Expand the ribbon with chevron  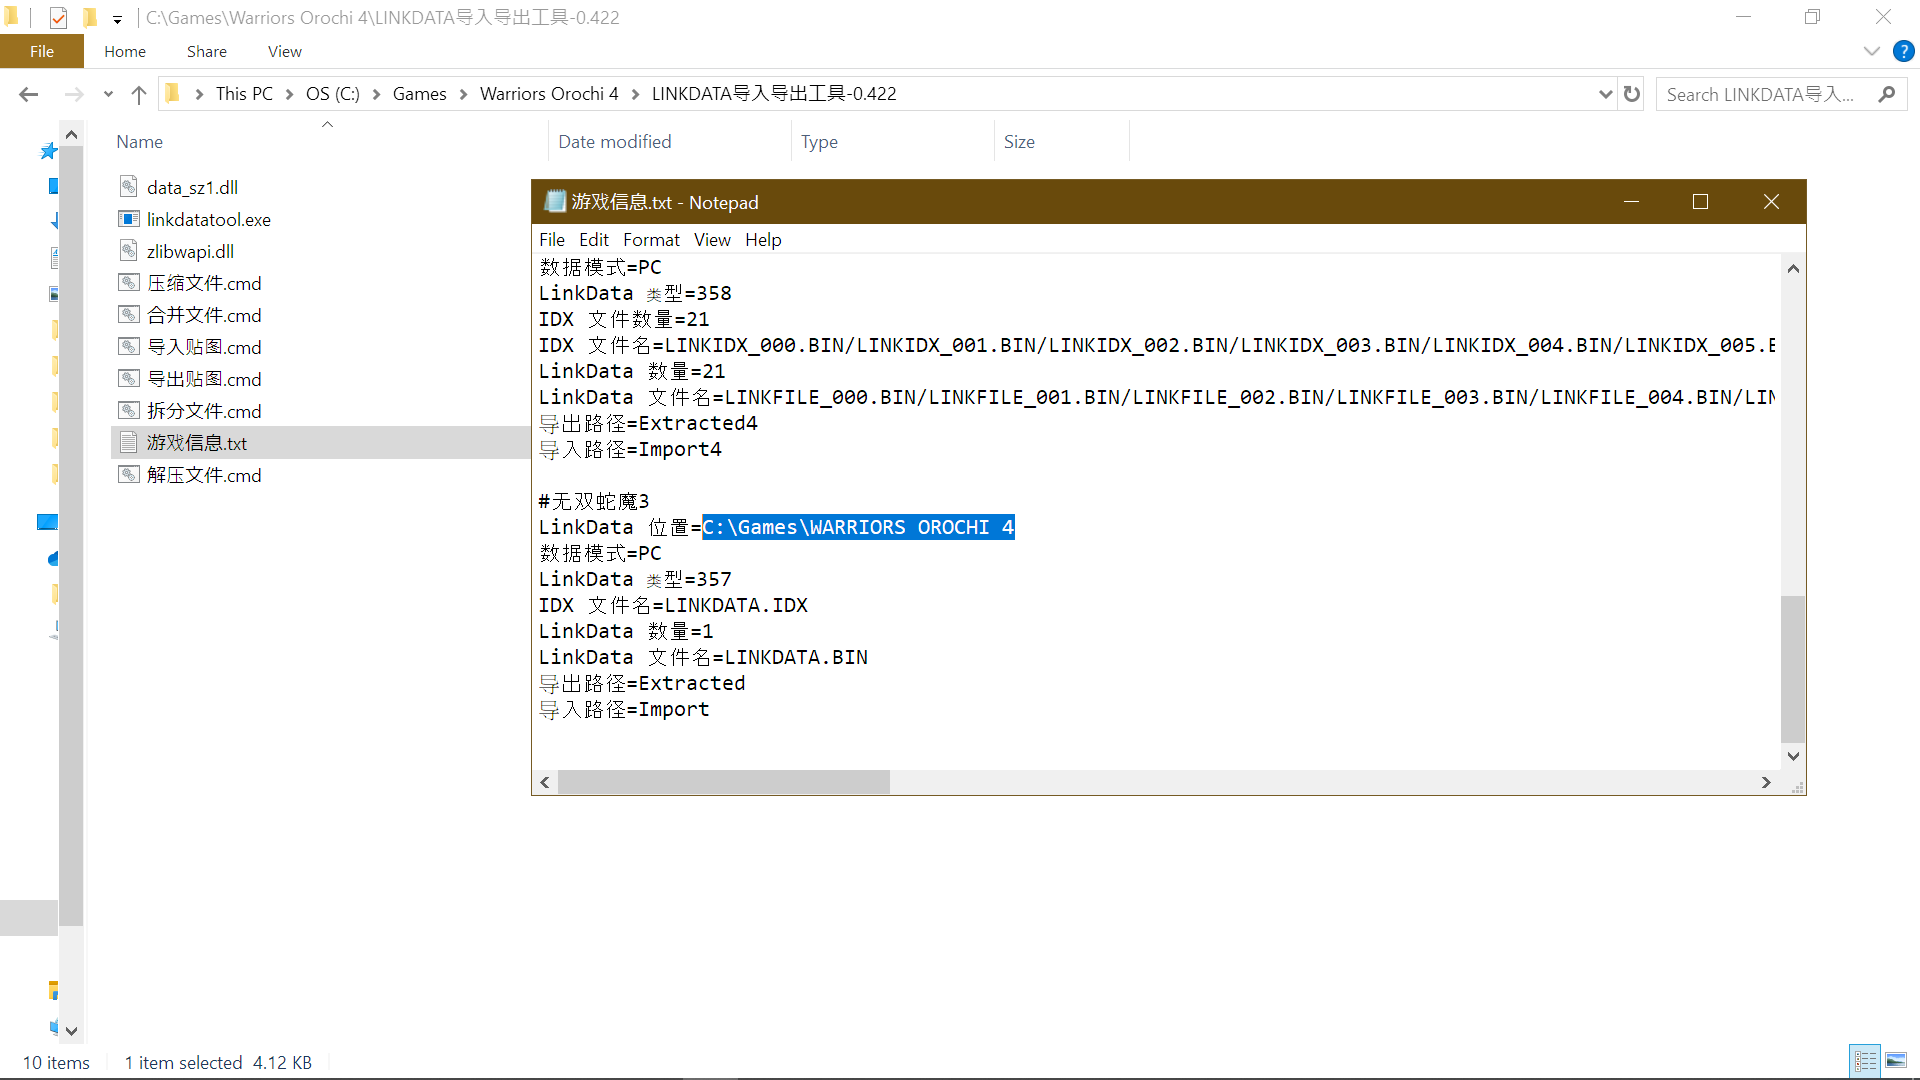[1871, 51]
